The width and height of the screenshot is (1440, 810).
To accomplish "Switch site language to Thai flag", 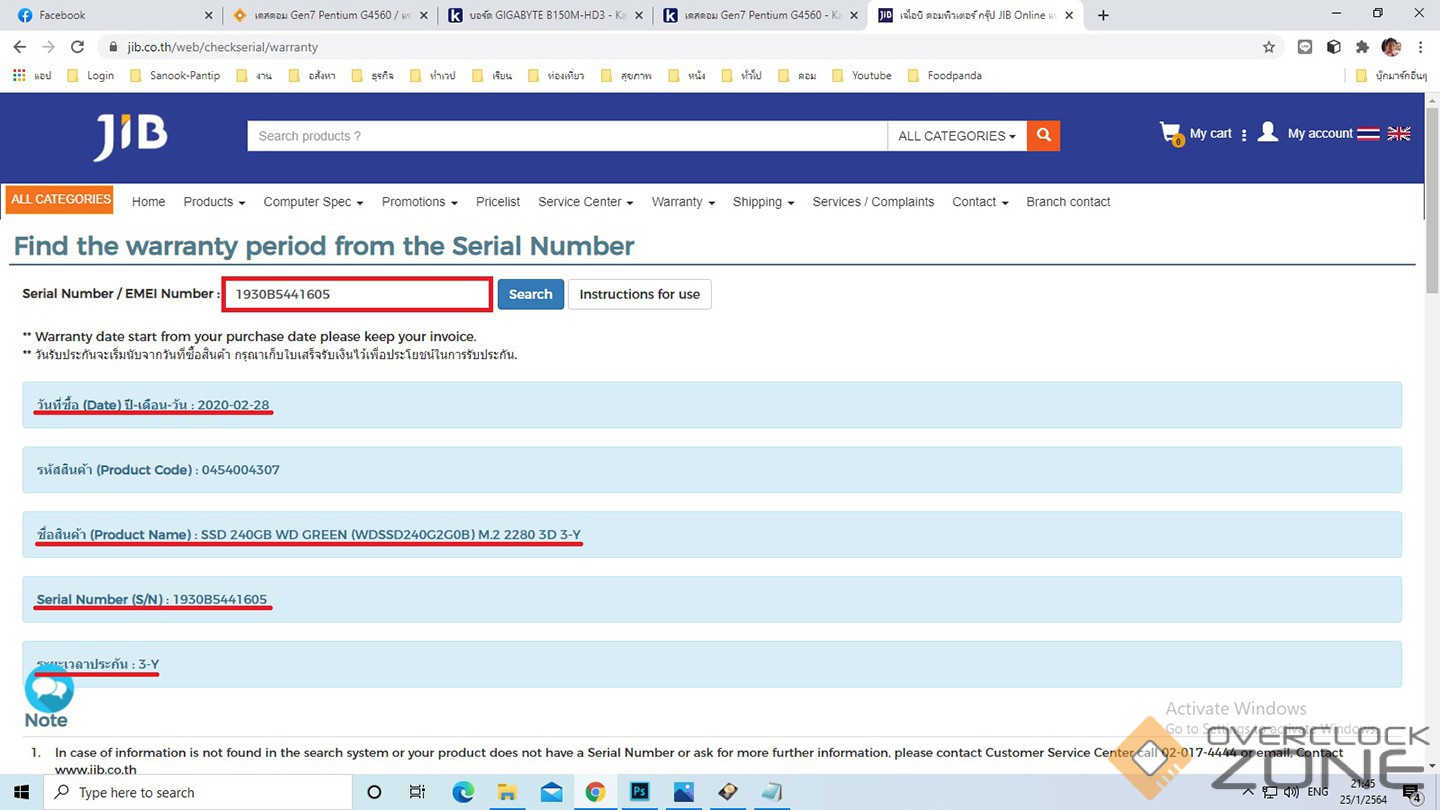I will pyautogui.click(x=1368, y=133).
